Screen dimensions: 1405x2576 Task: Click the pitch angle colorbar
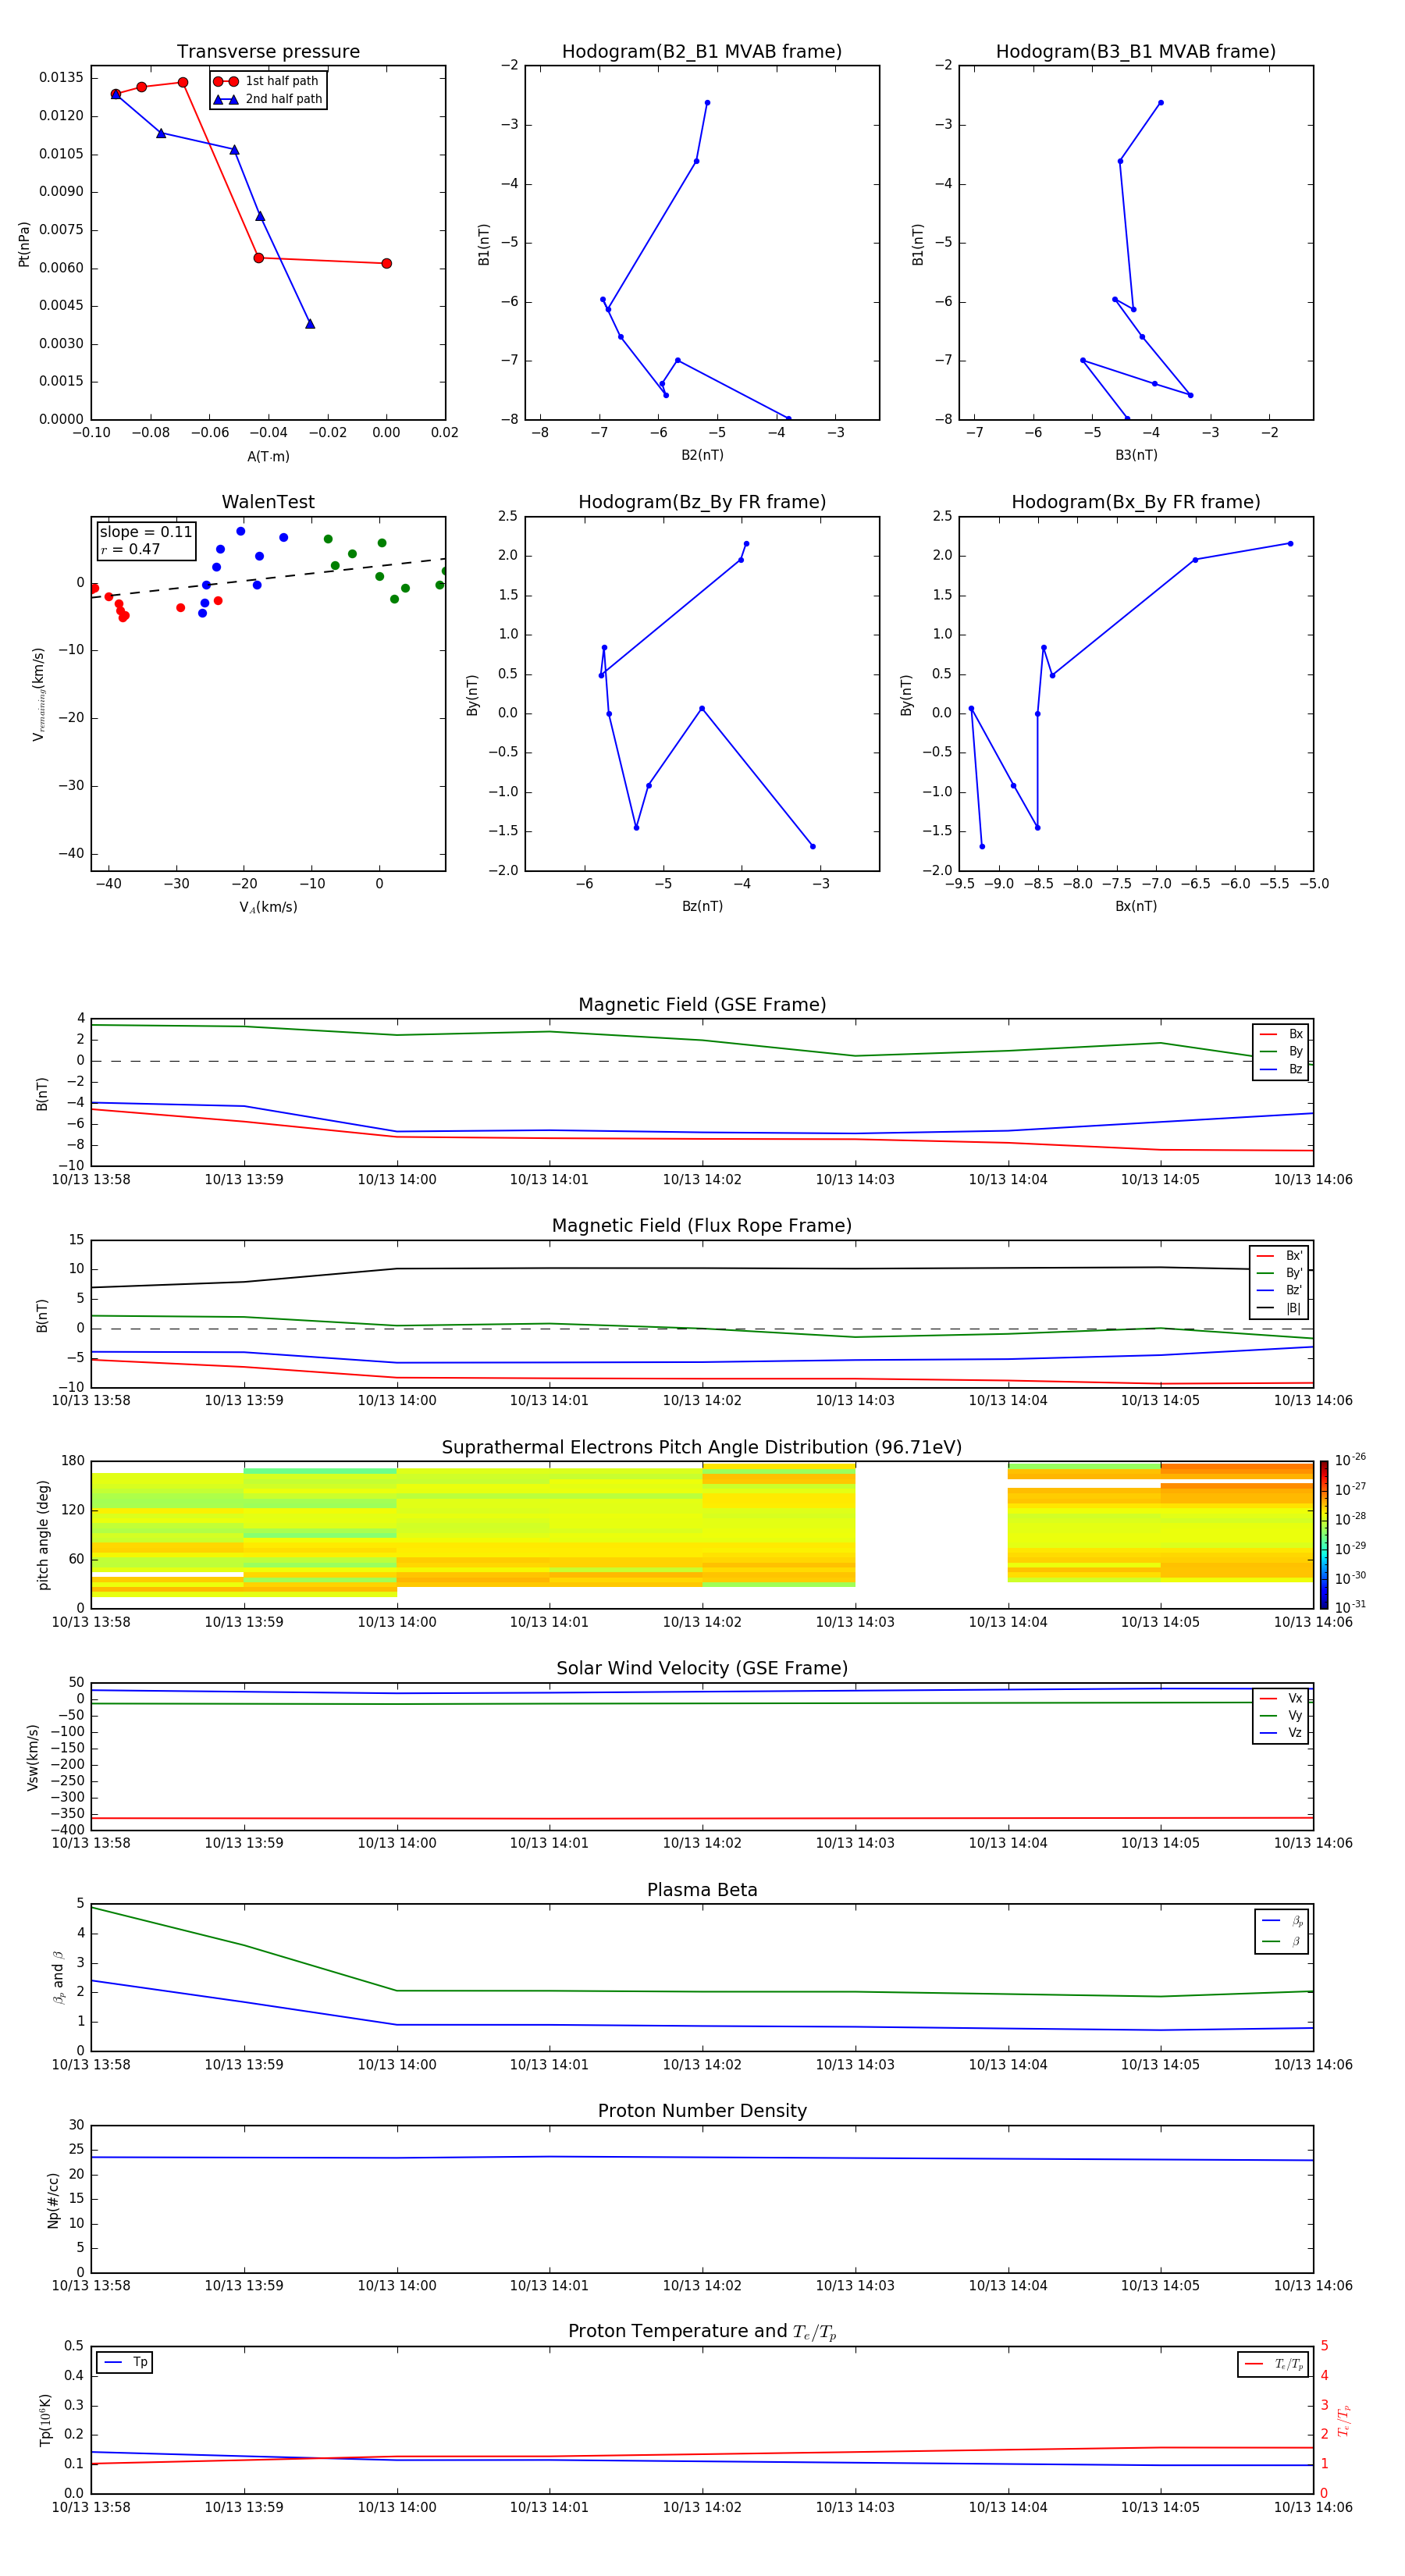tap(1323, 1535)
